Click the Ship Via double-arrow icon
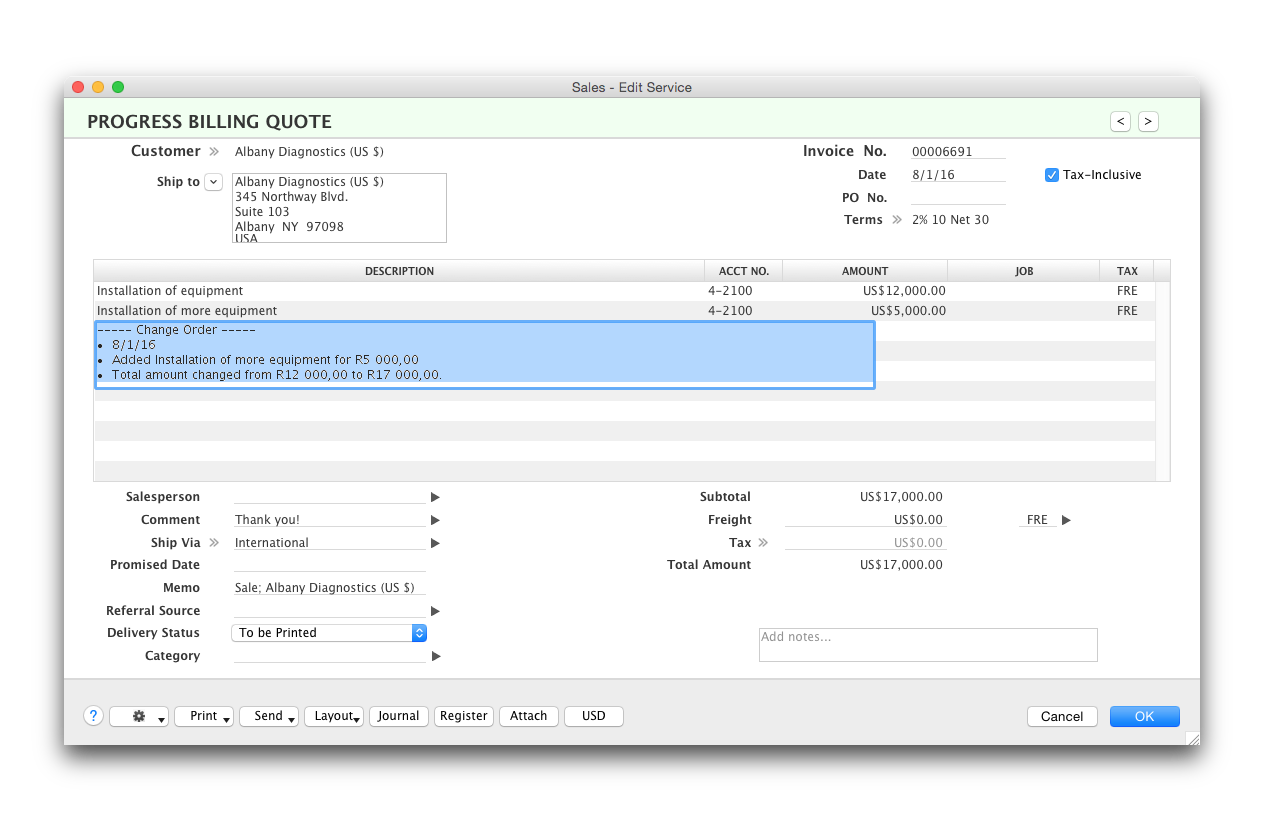 tap(213, 543)
